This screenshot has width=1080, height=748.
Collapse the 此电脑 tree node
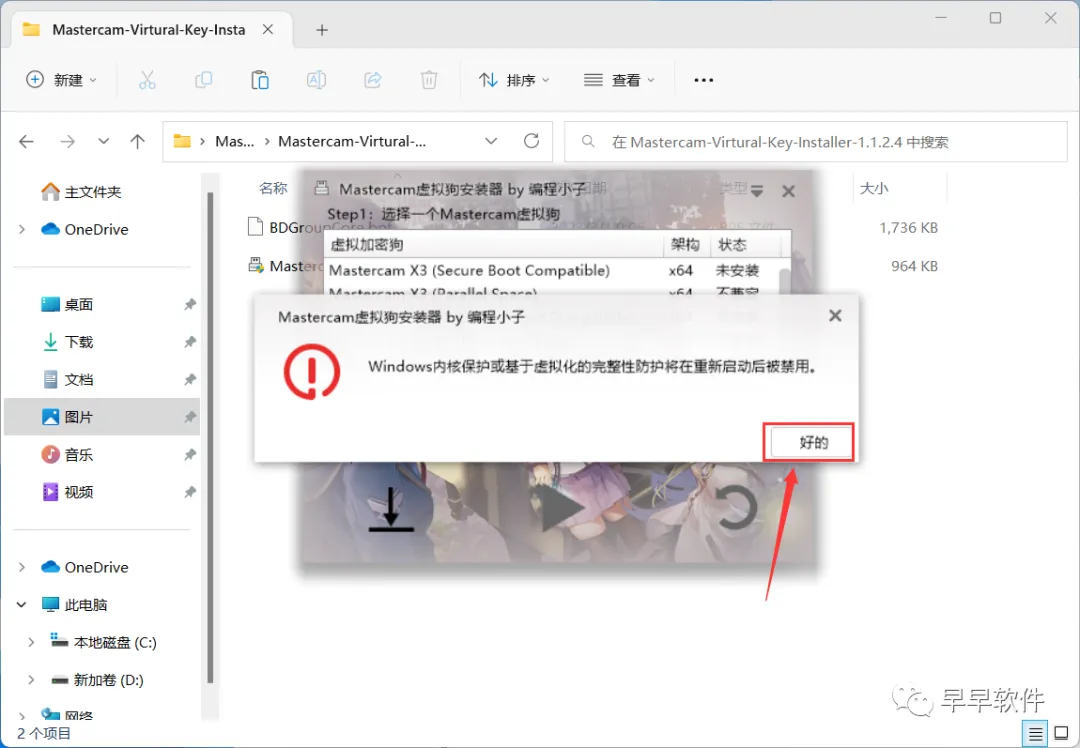21,605
